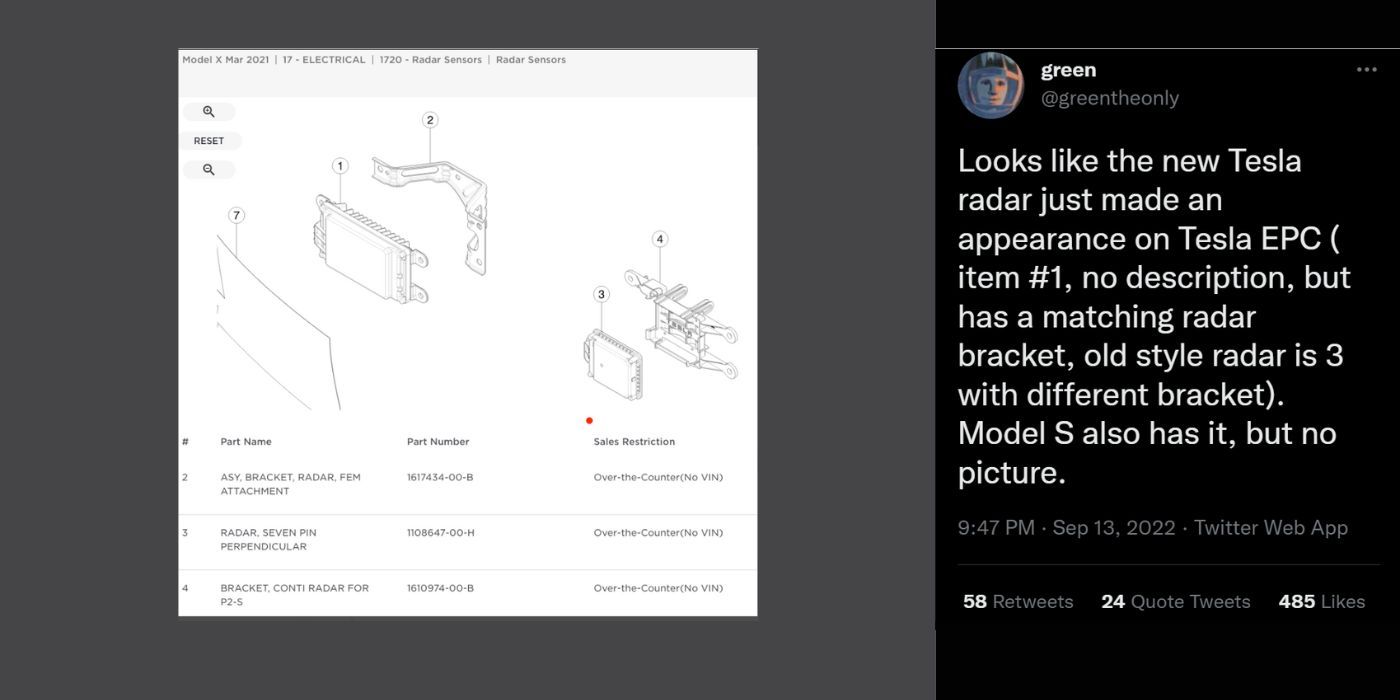
Task: Click callout marker 3 for seven pin radar
Action: (601, 295)
